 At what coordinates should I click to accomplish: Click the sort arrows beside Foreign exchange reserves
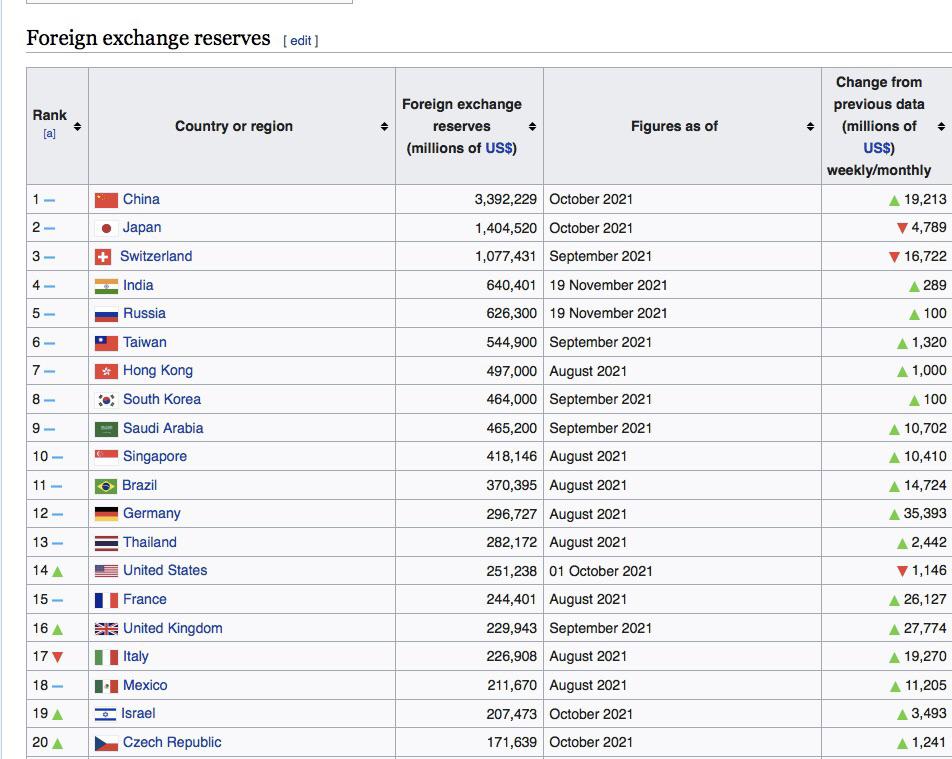coord(530,127)
